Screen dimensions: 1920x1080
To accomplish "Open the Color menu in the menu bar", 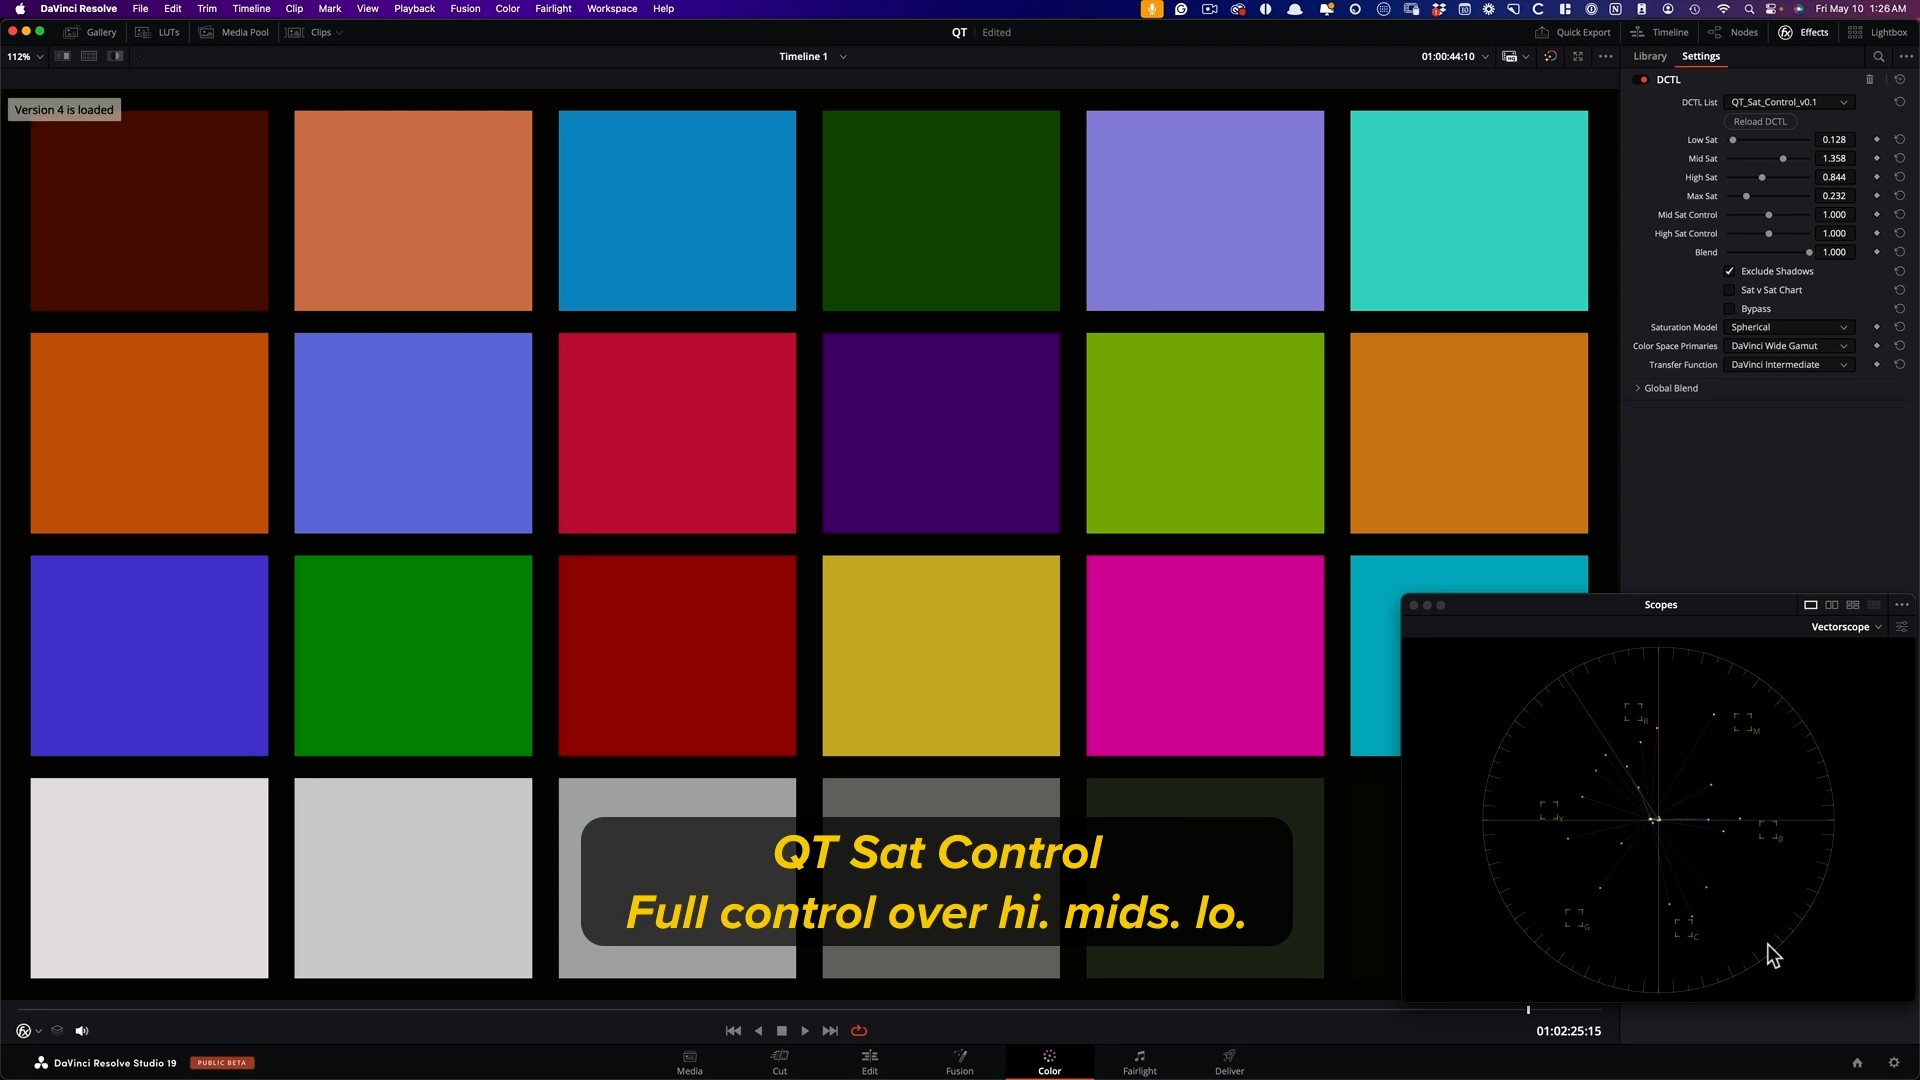I will (507, 8).
